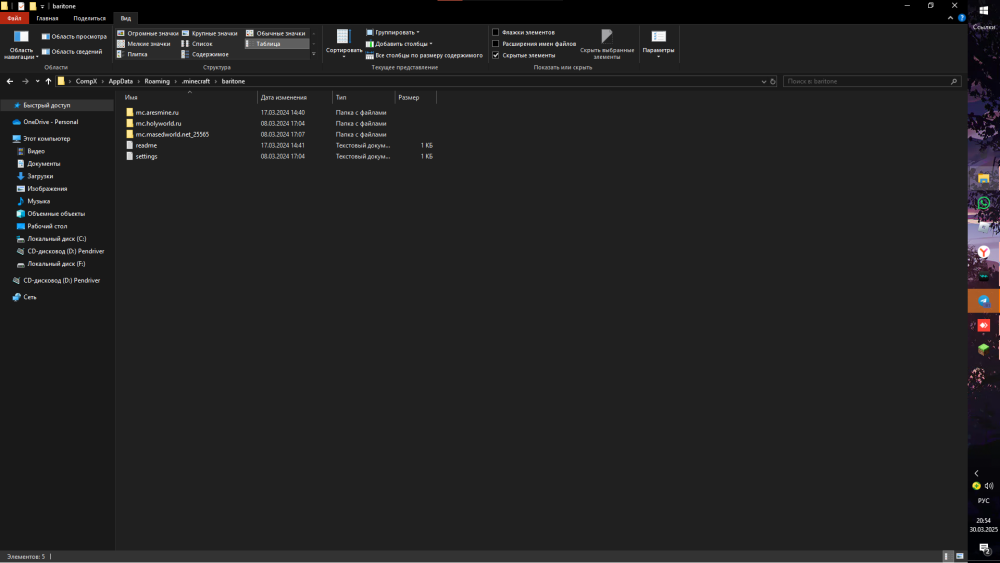Viewport: 1000px width, 563px height.
Task: Navigate to CompX in breadcrumb
Action: [86, 82]
